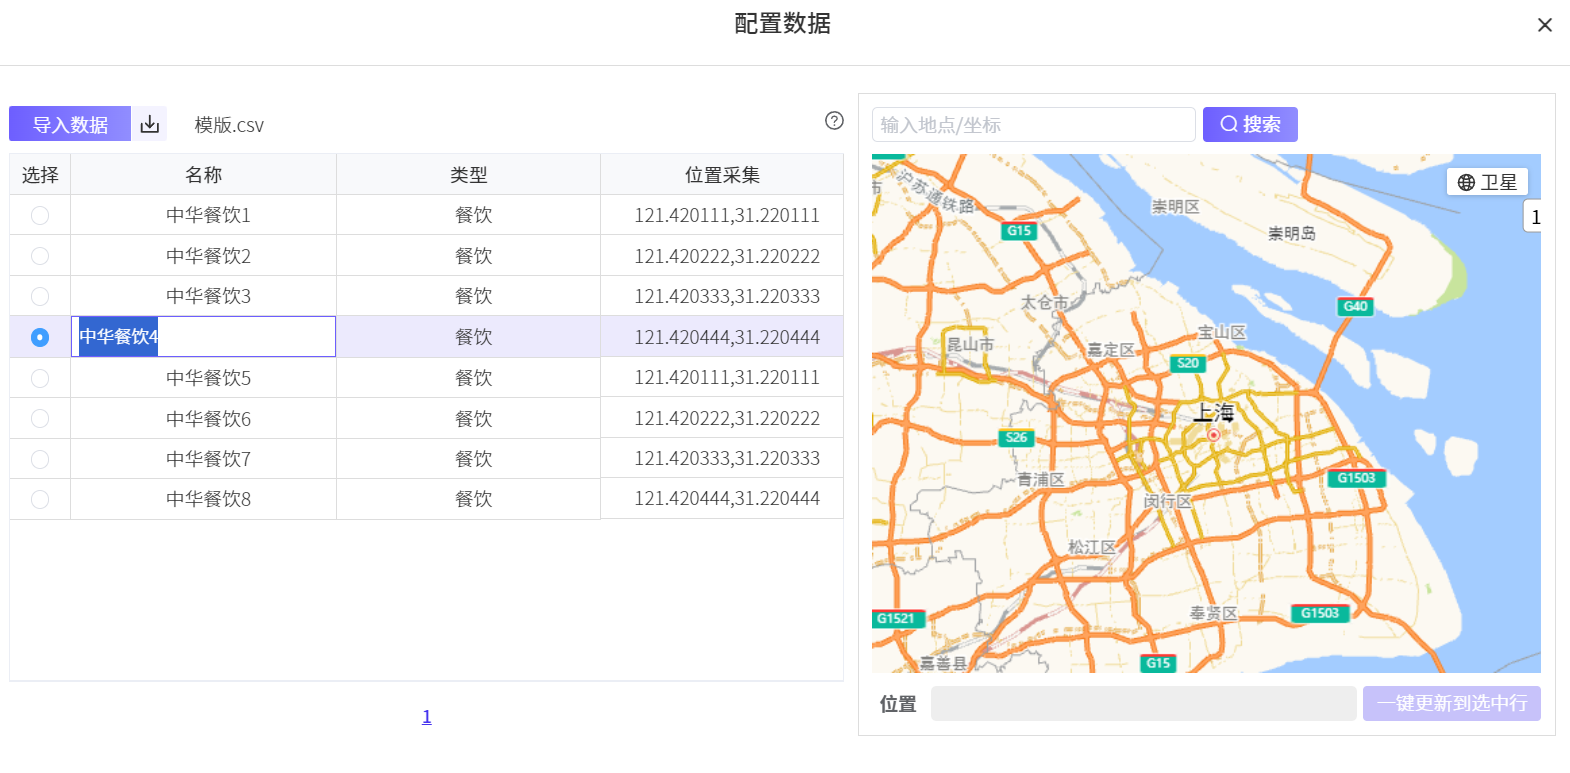
Task: Click the download template icon
Action: pyautogui.click(x=149, y=124)
